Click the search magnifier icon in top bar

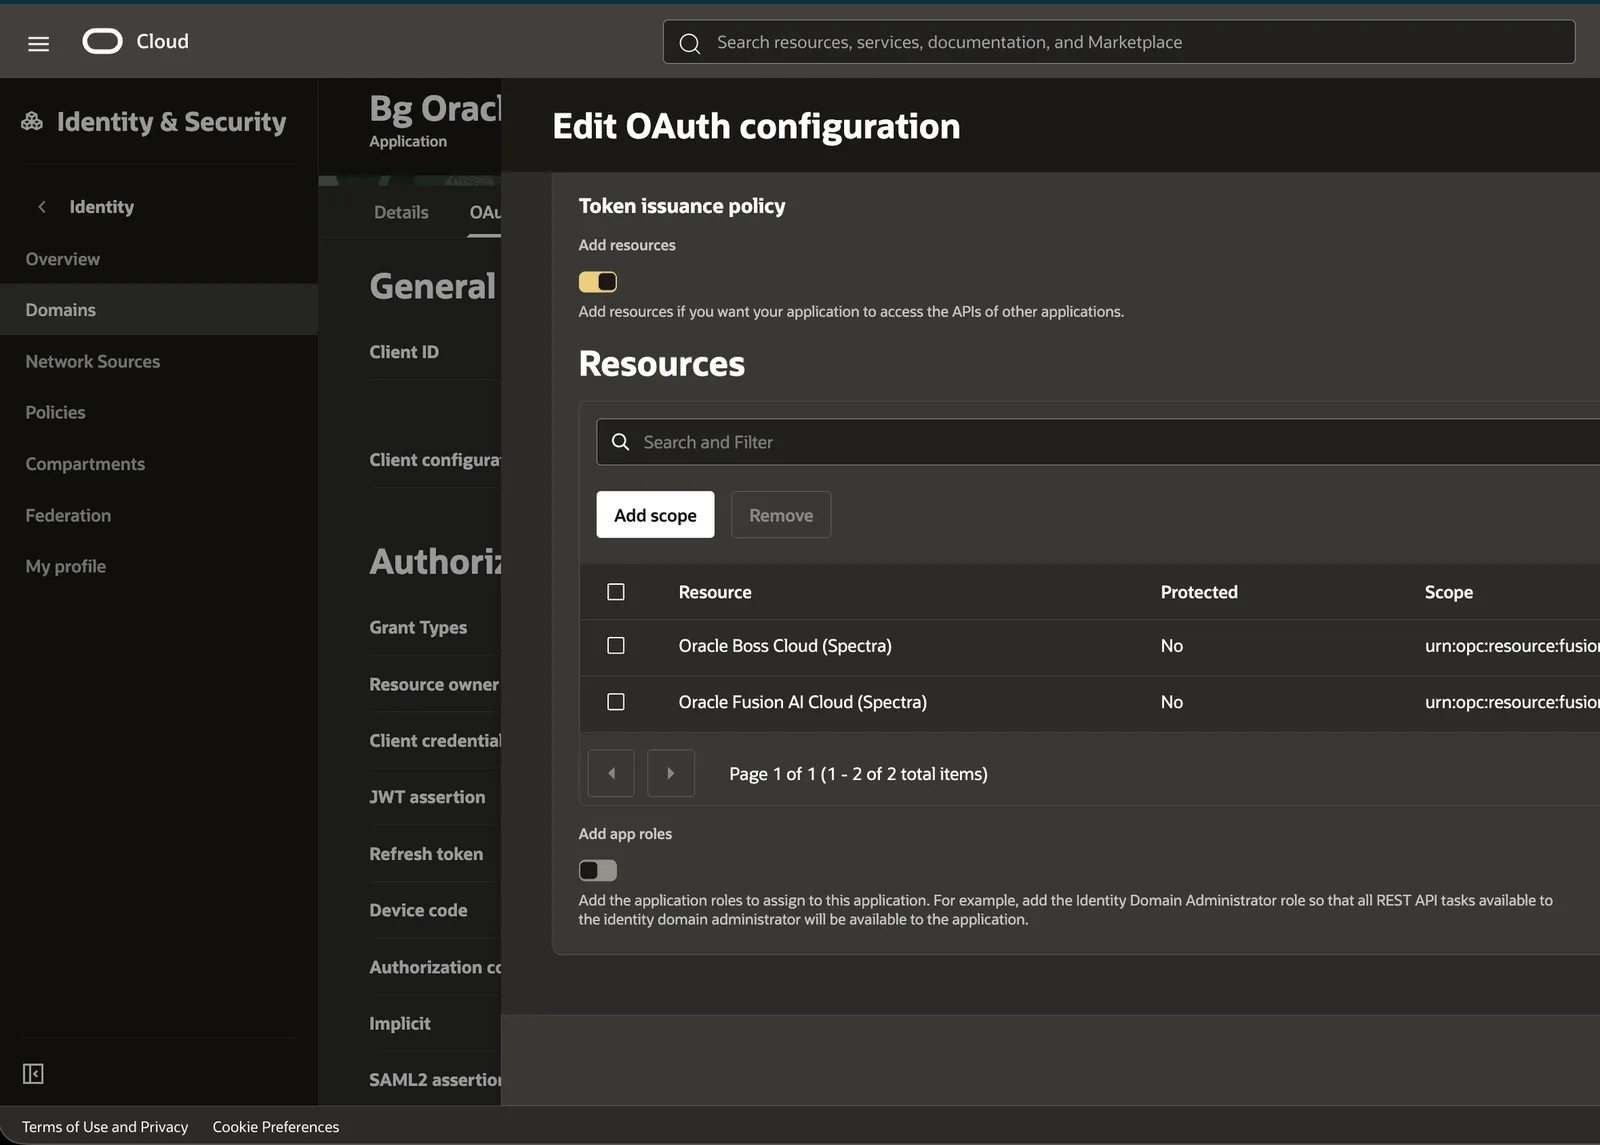point(689,43)
